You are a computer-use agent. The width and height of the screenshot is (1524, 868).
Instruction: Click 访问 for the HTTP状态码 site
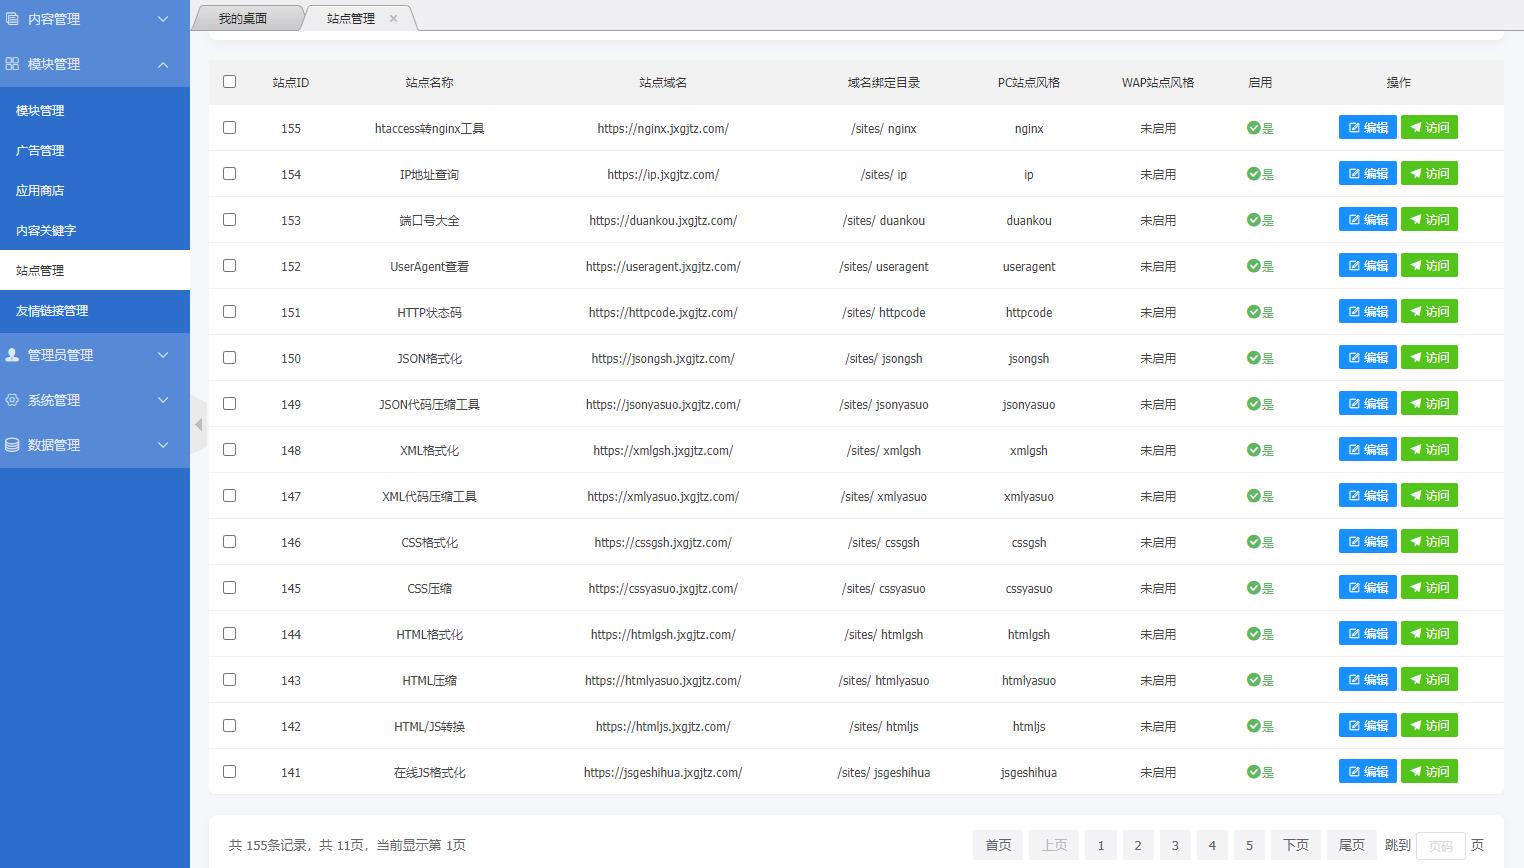point(1429,312)
